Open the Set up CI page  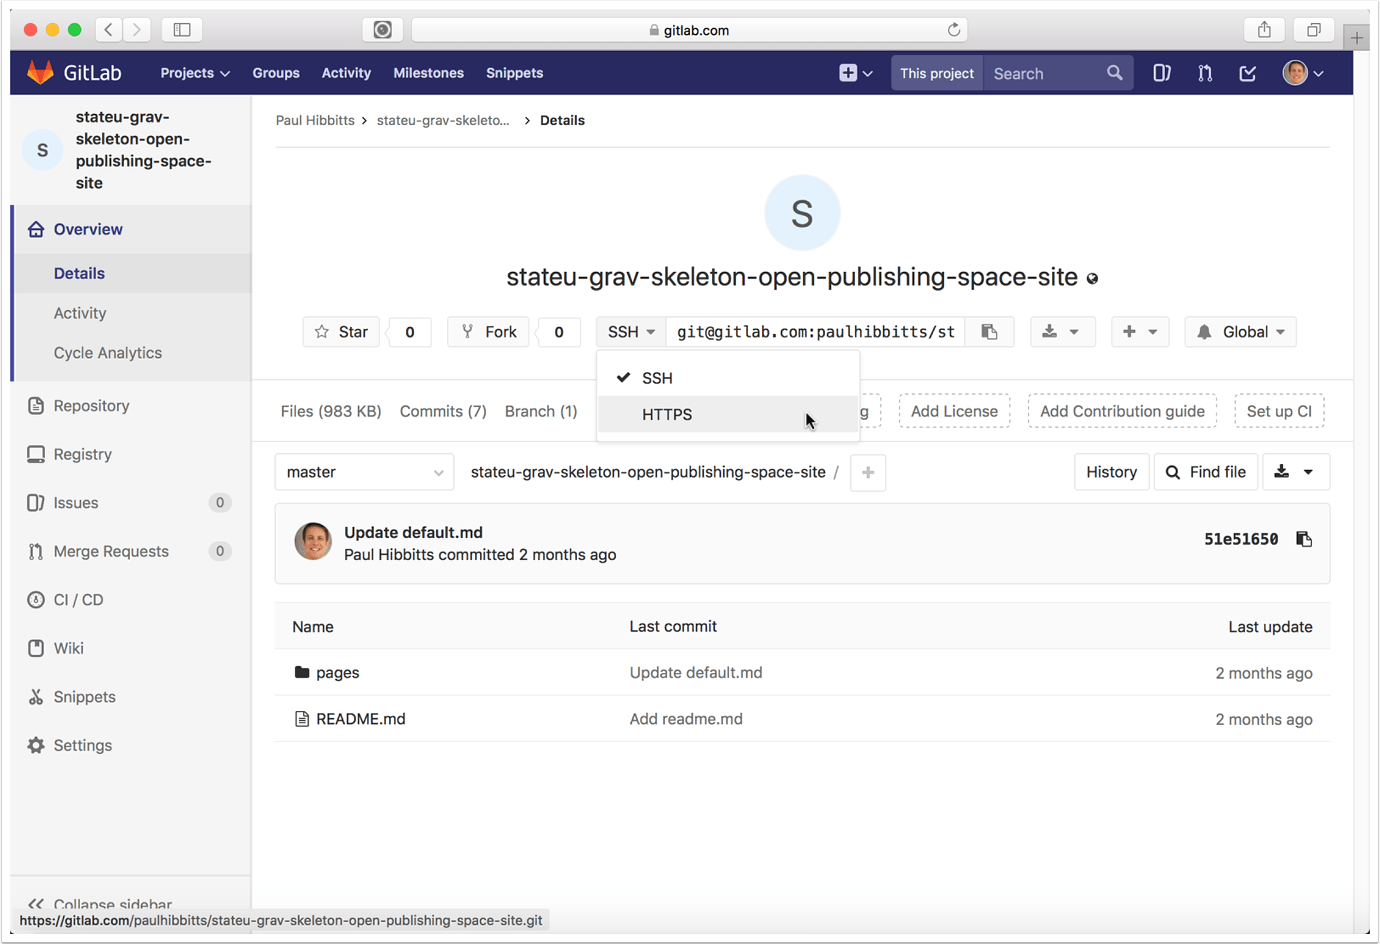coord(1279,410)
